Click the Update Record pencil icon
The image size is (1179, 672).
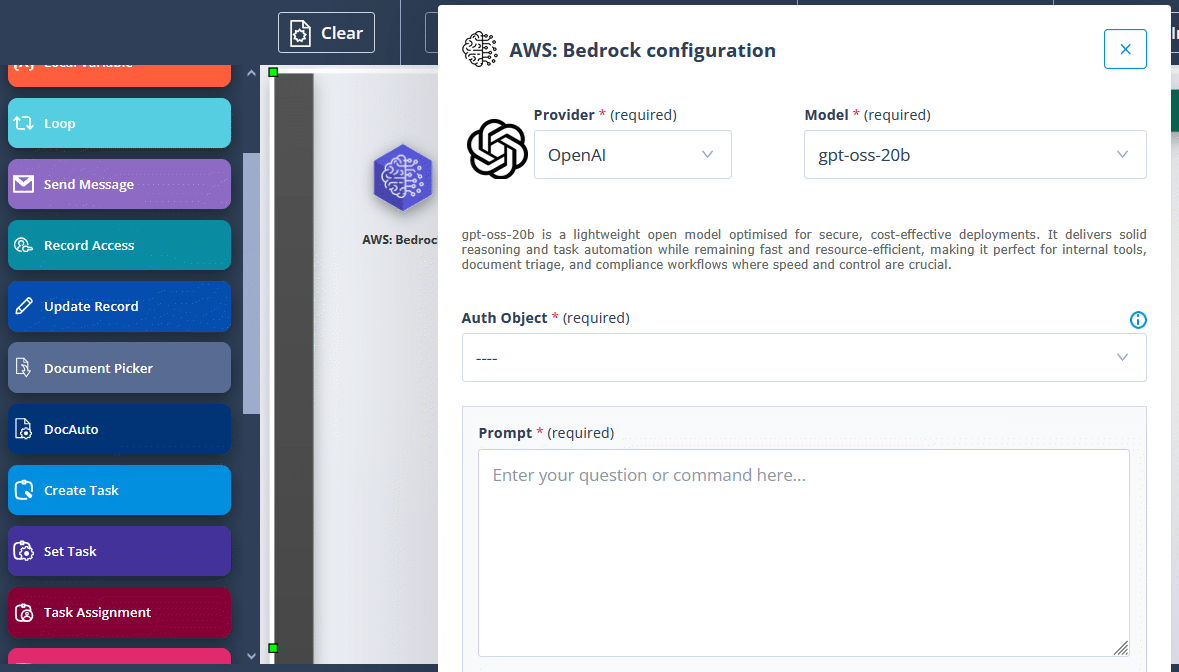pyautogui.click(x=23, y=306)
